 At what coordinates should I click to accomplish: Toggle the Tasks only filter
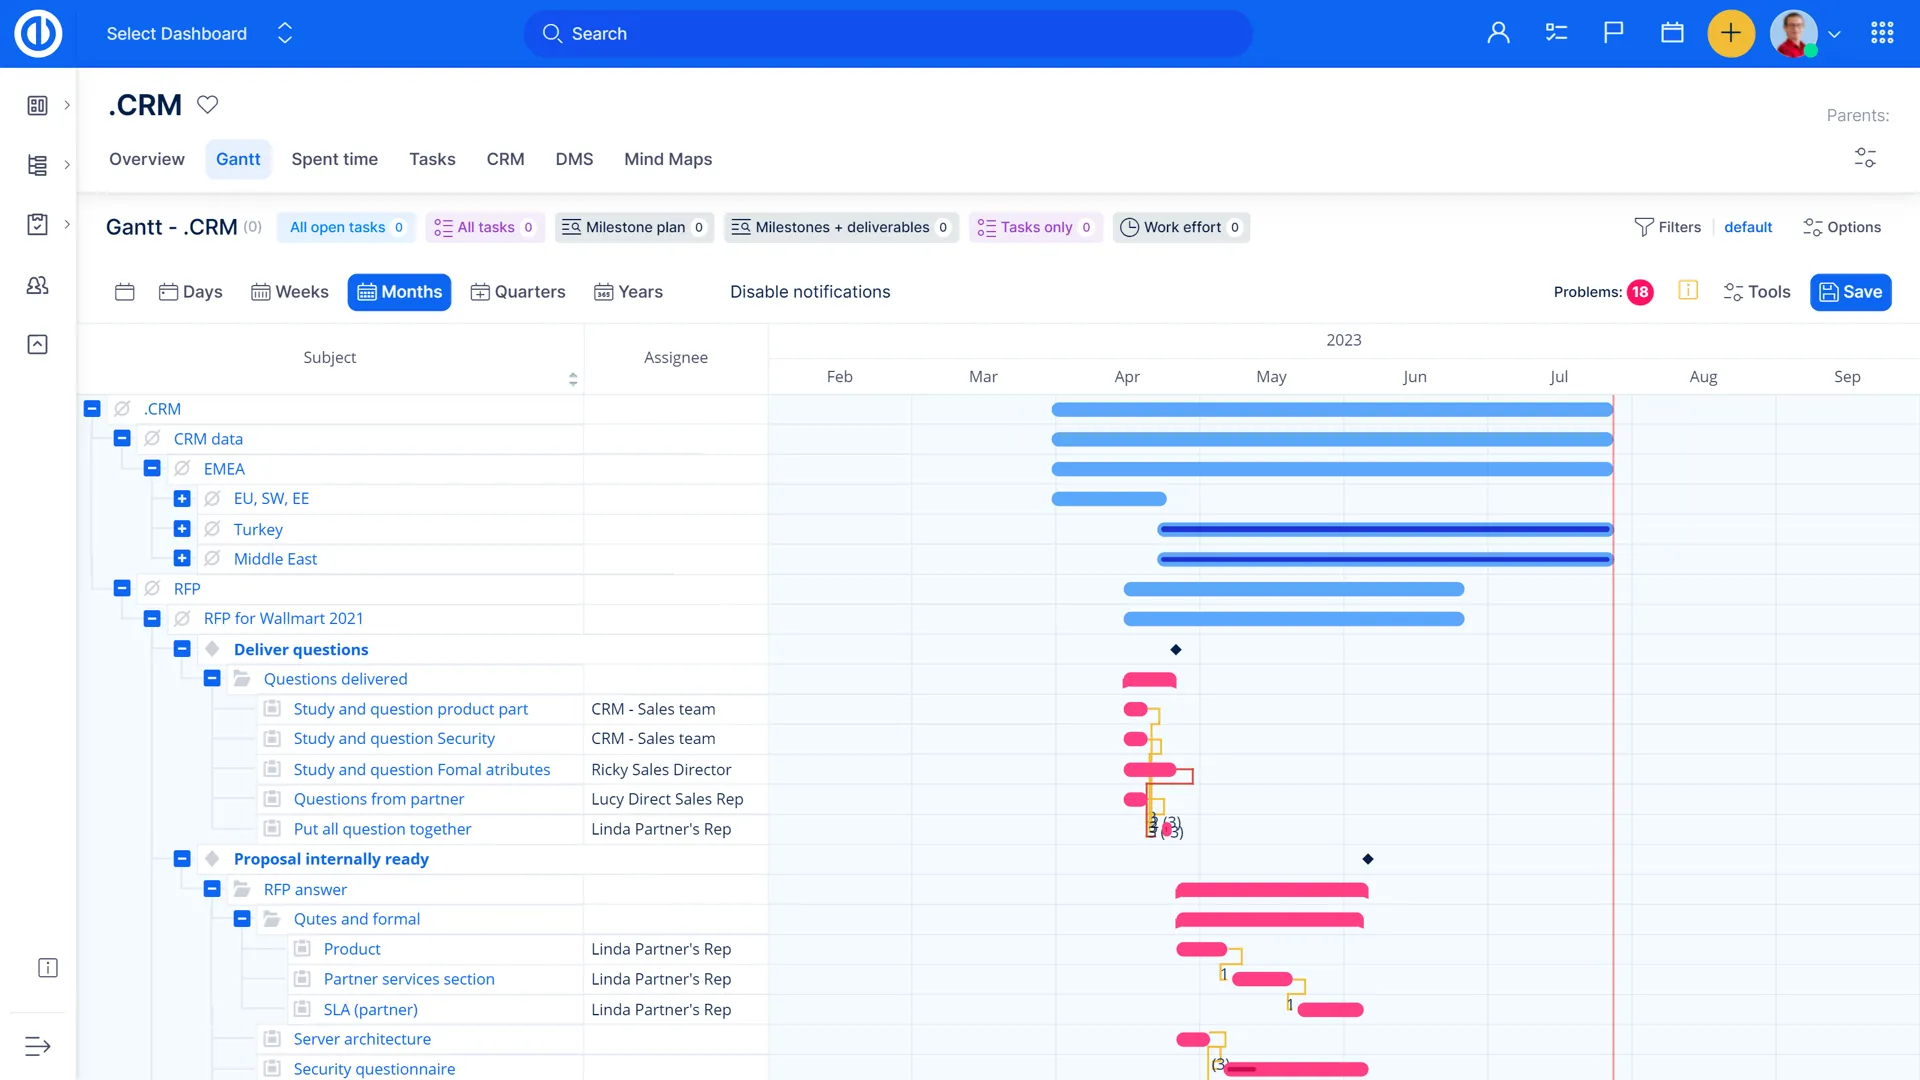click(1035, 227)
